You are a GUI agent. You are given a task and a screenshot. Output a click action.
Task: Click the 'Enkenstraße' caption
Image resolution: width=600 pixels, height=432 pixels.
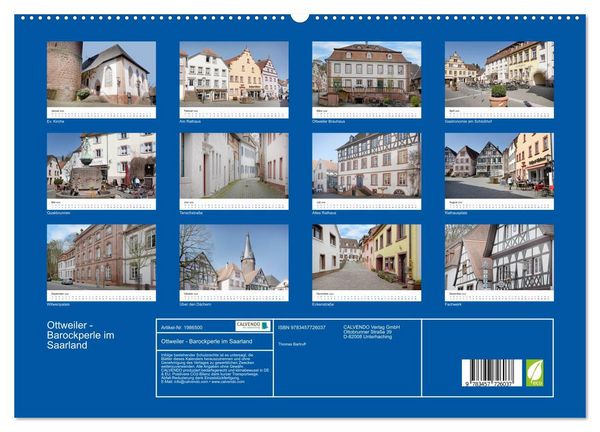[323, 305]
